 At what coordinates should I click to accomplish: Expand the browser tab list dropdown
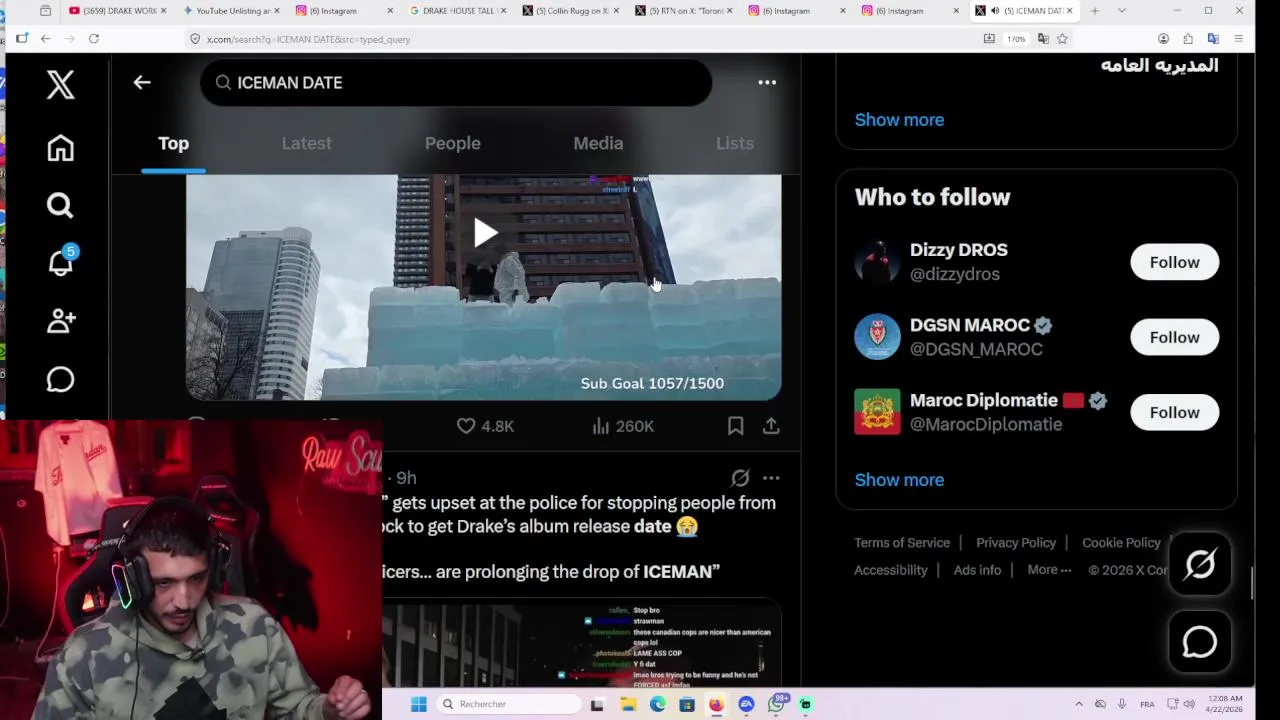coord(1122,11)
